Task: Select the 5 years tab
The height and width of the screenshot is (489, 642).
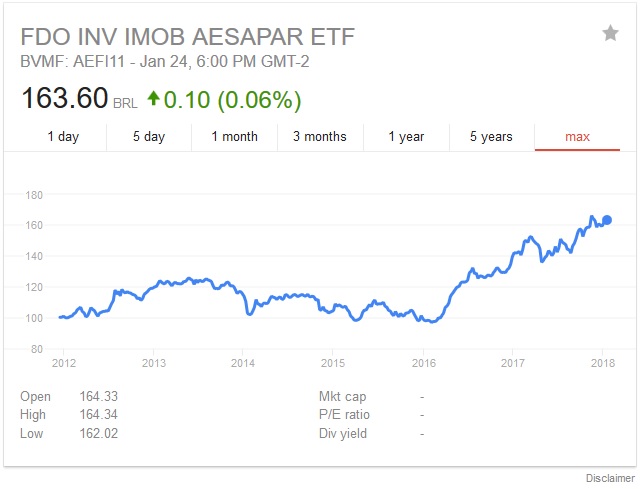Action: coord(492,137)
